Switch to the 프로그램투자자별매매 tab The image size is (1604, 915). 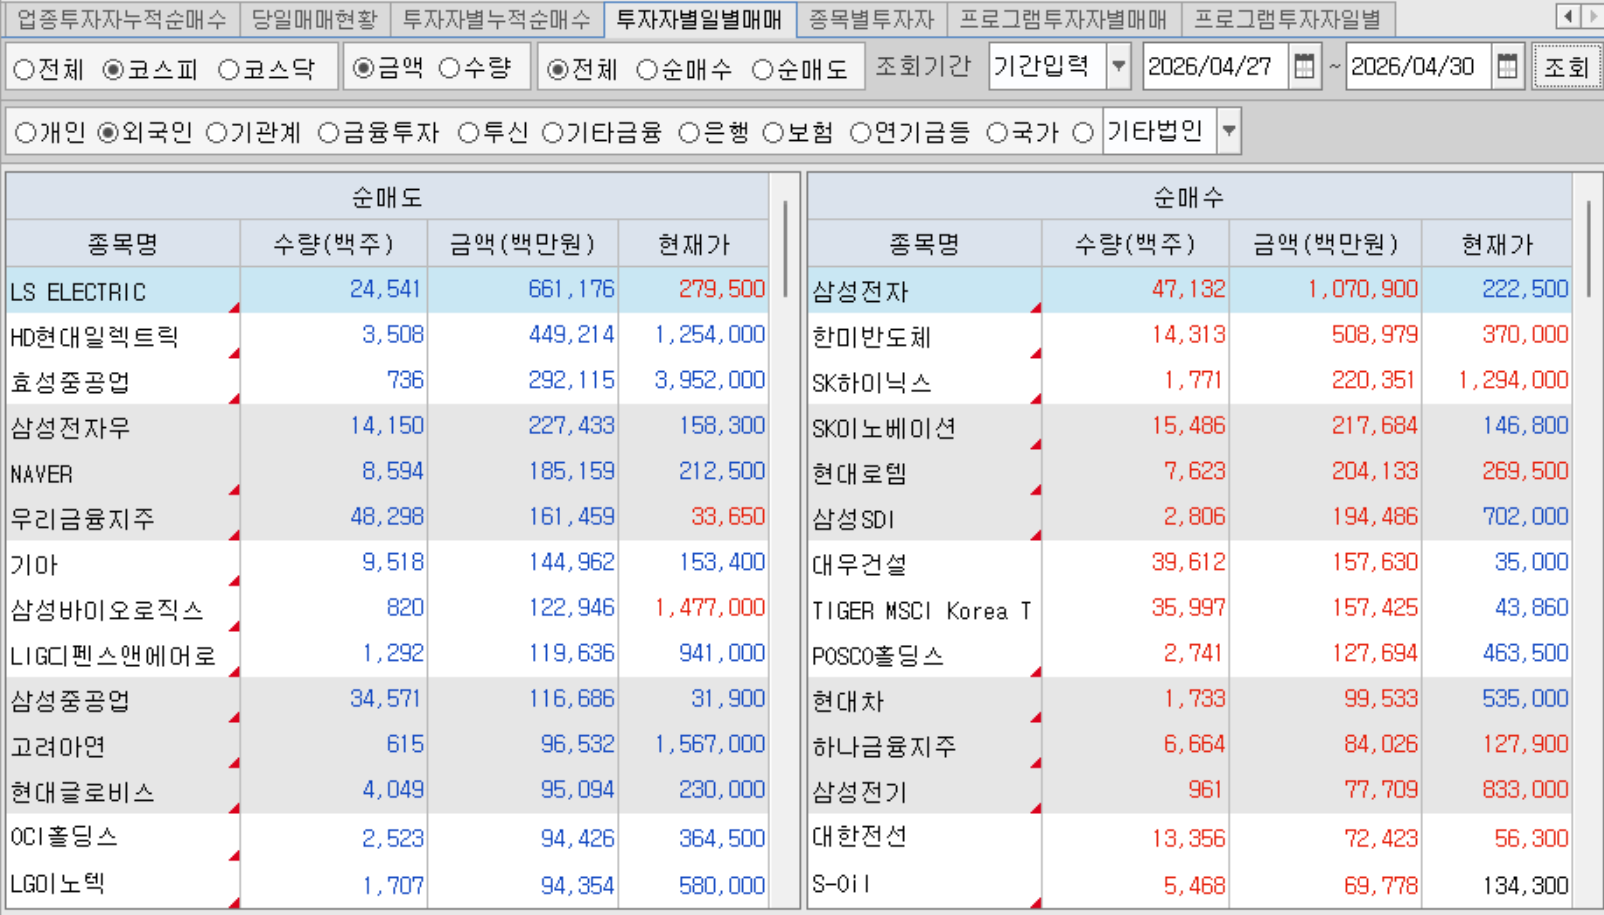1064,18
